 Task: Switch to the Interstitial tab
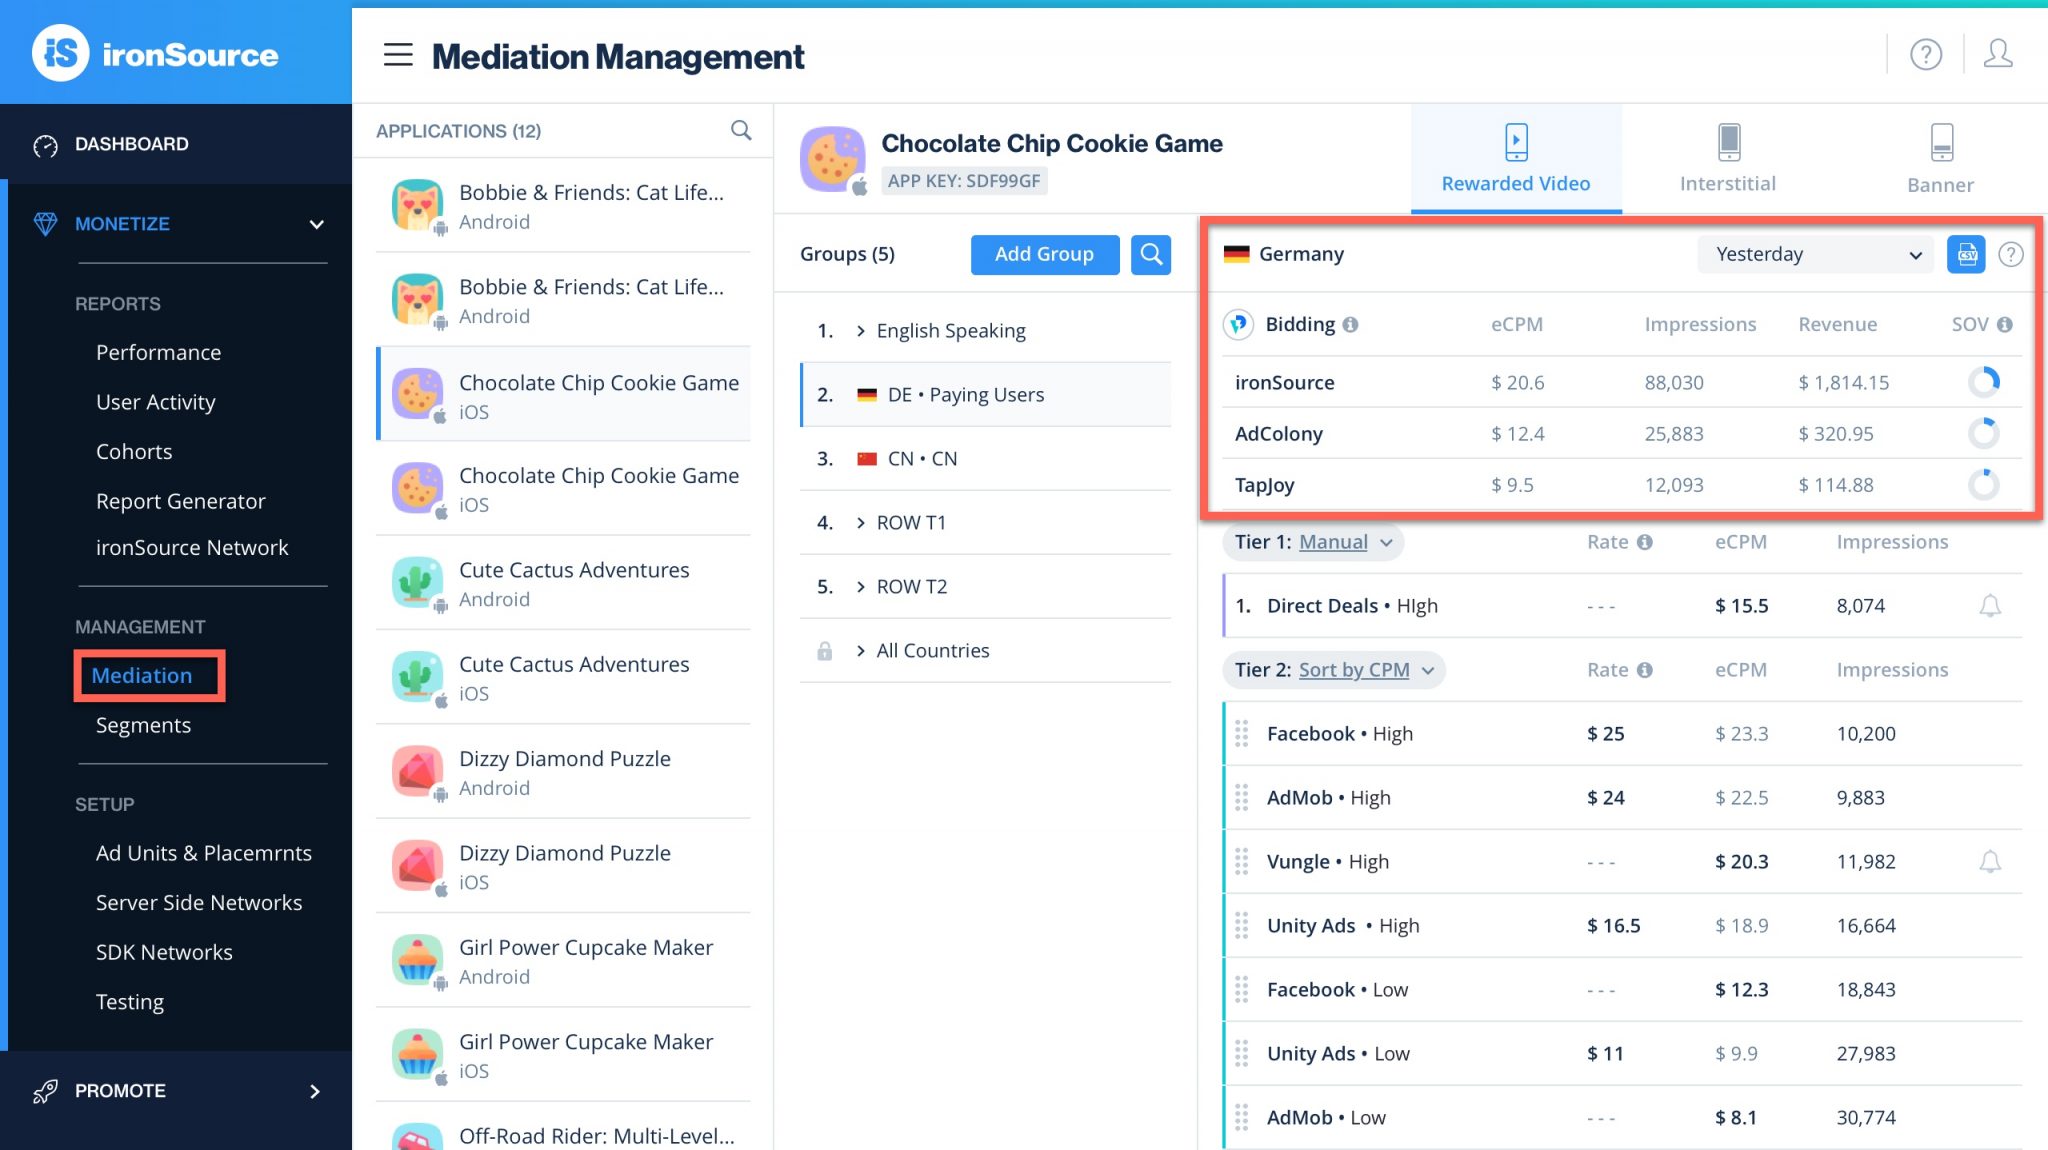click(x=1727, y=158)
